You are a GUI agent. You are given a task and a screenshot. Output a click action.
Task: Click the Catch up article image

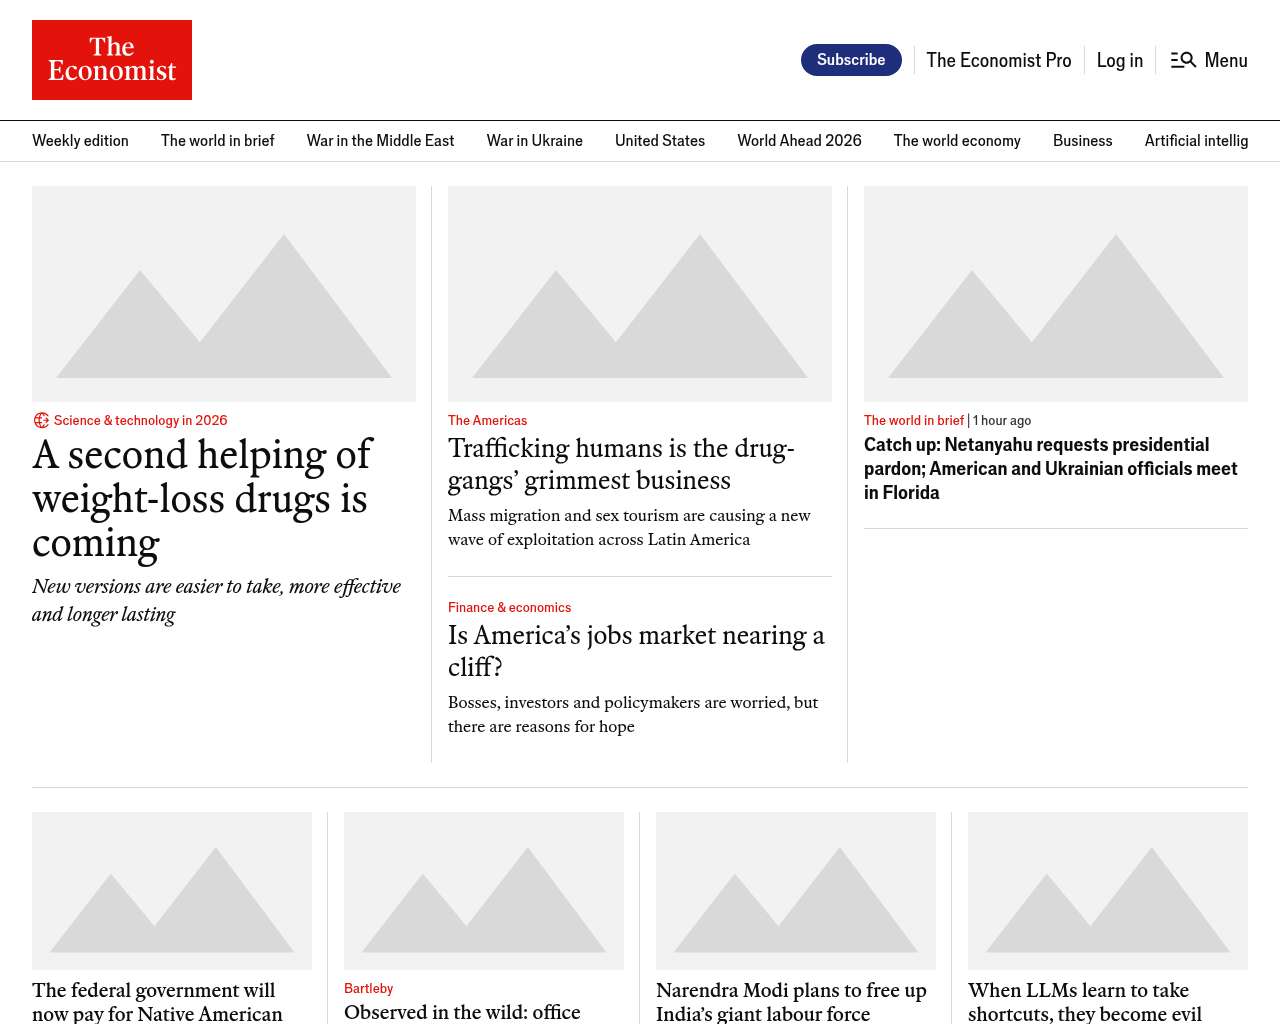click(1056, 294)
